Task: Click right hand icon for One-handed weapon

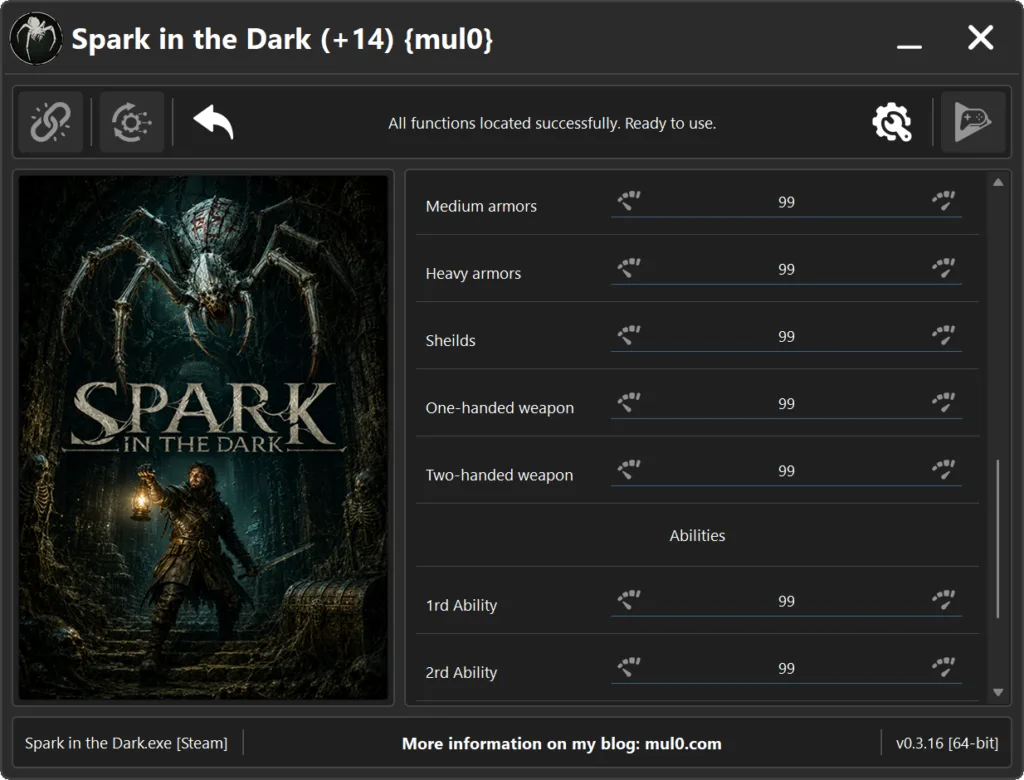Action: click(x=944, y=402)
